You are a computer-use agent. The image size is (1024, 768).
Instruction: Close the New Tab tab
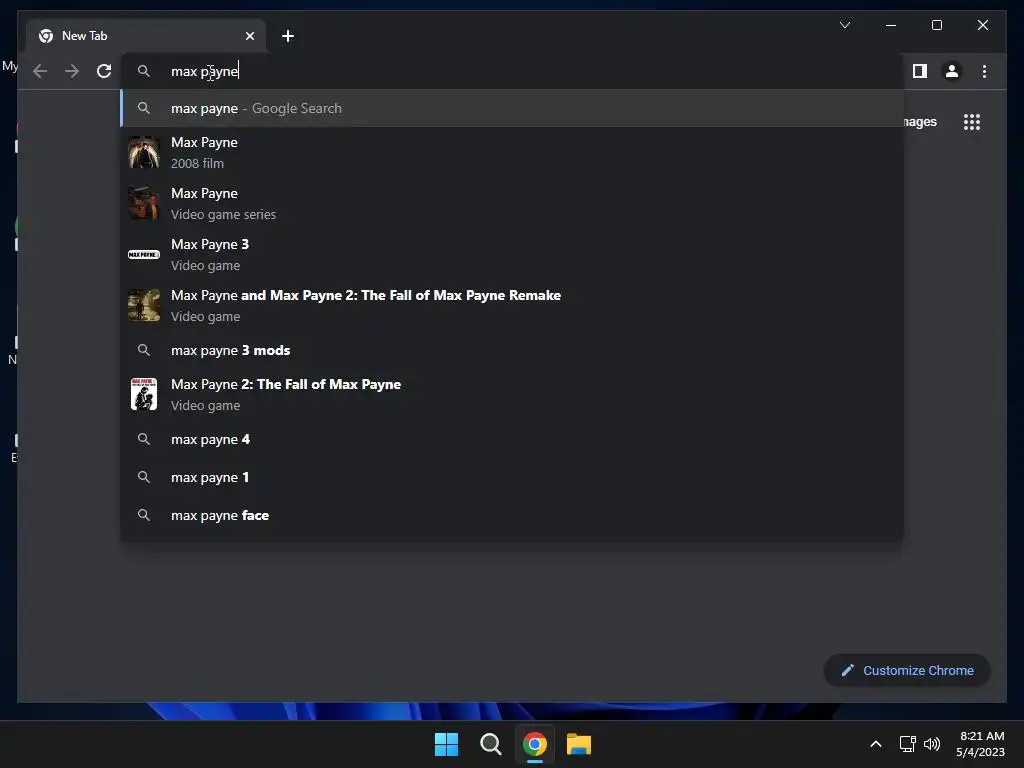tap(249, 36)
